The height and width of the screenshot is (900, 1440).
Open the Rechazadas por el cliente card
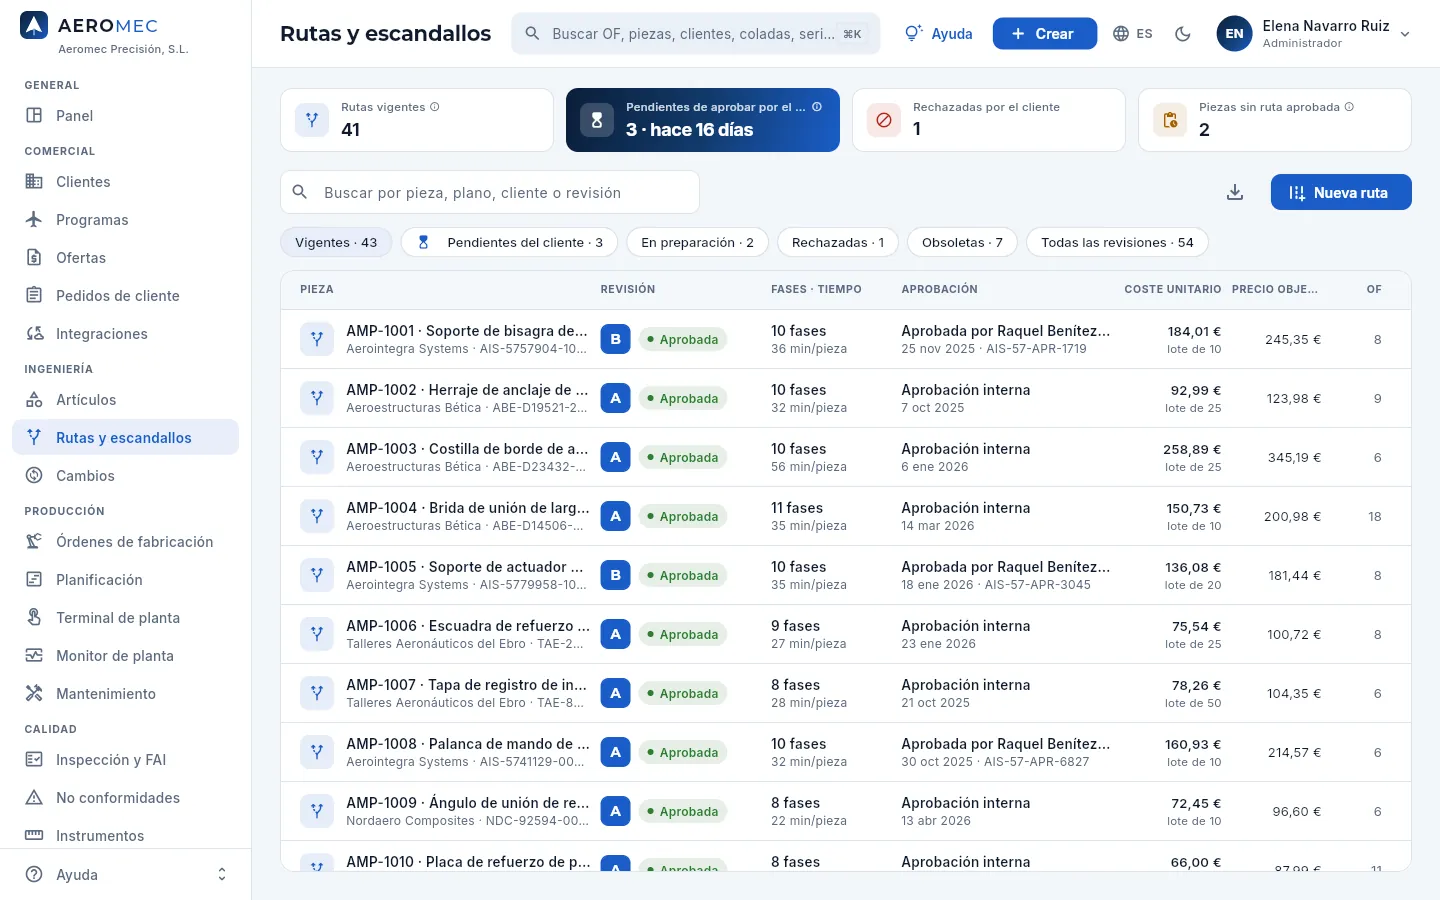[x=989, y=120]
